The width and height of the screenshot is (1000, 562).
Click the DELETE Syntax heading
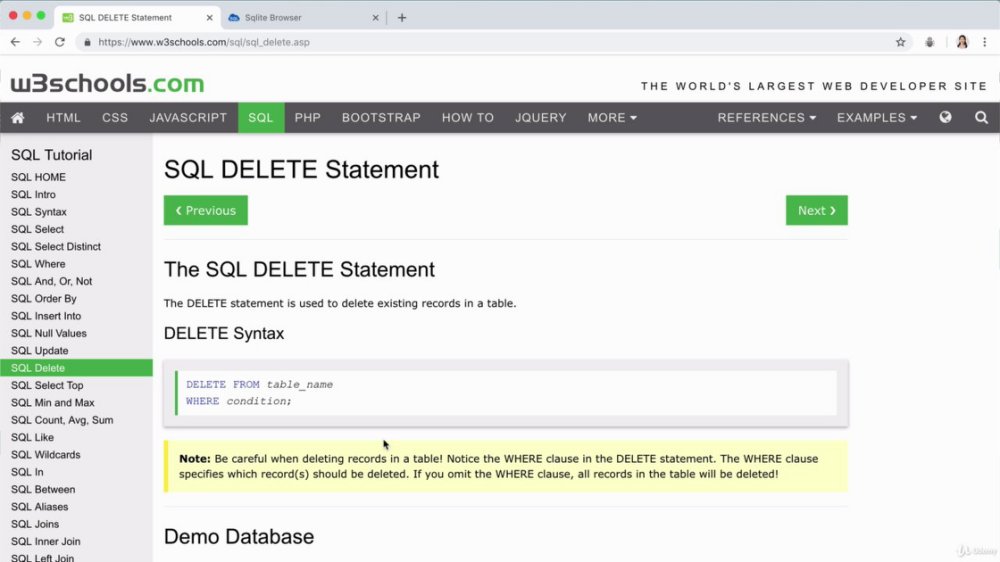pyautogui.click(x=224, y=334)
